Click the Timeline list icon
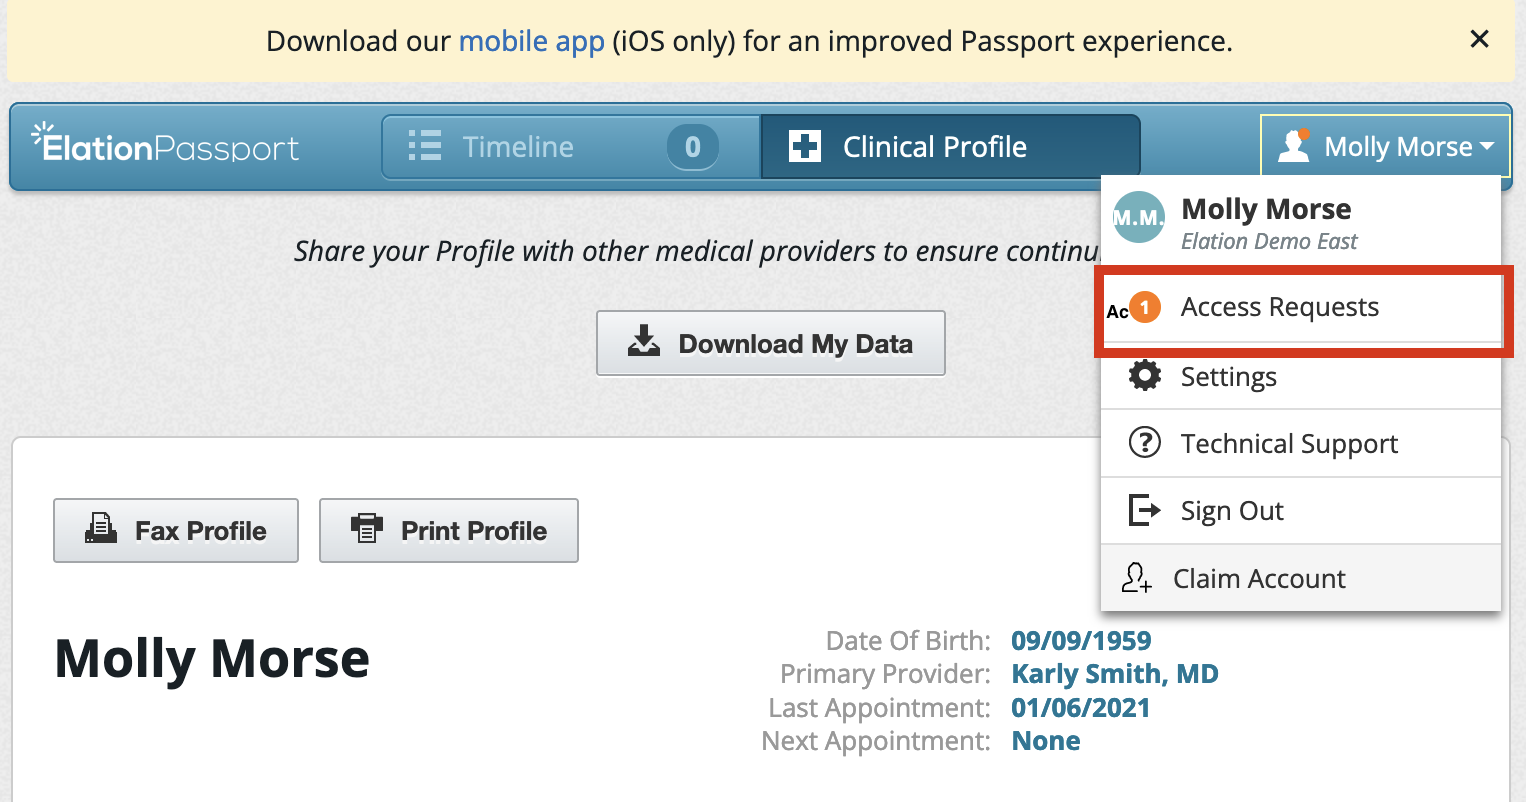The width and height of the screenshot is (1526, 802). (x=424, y=146)
